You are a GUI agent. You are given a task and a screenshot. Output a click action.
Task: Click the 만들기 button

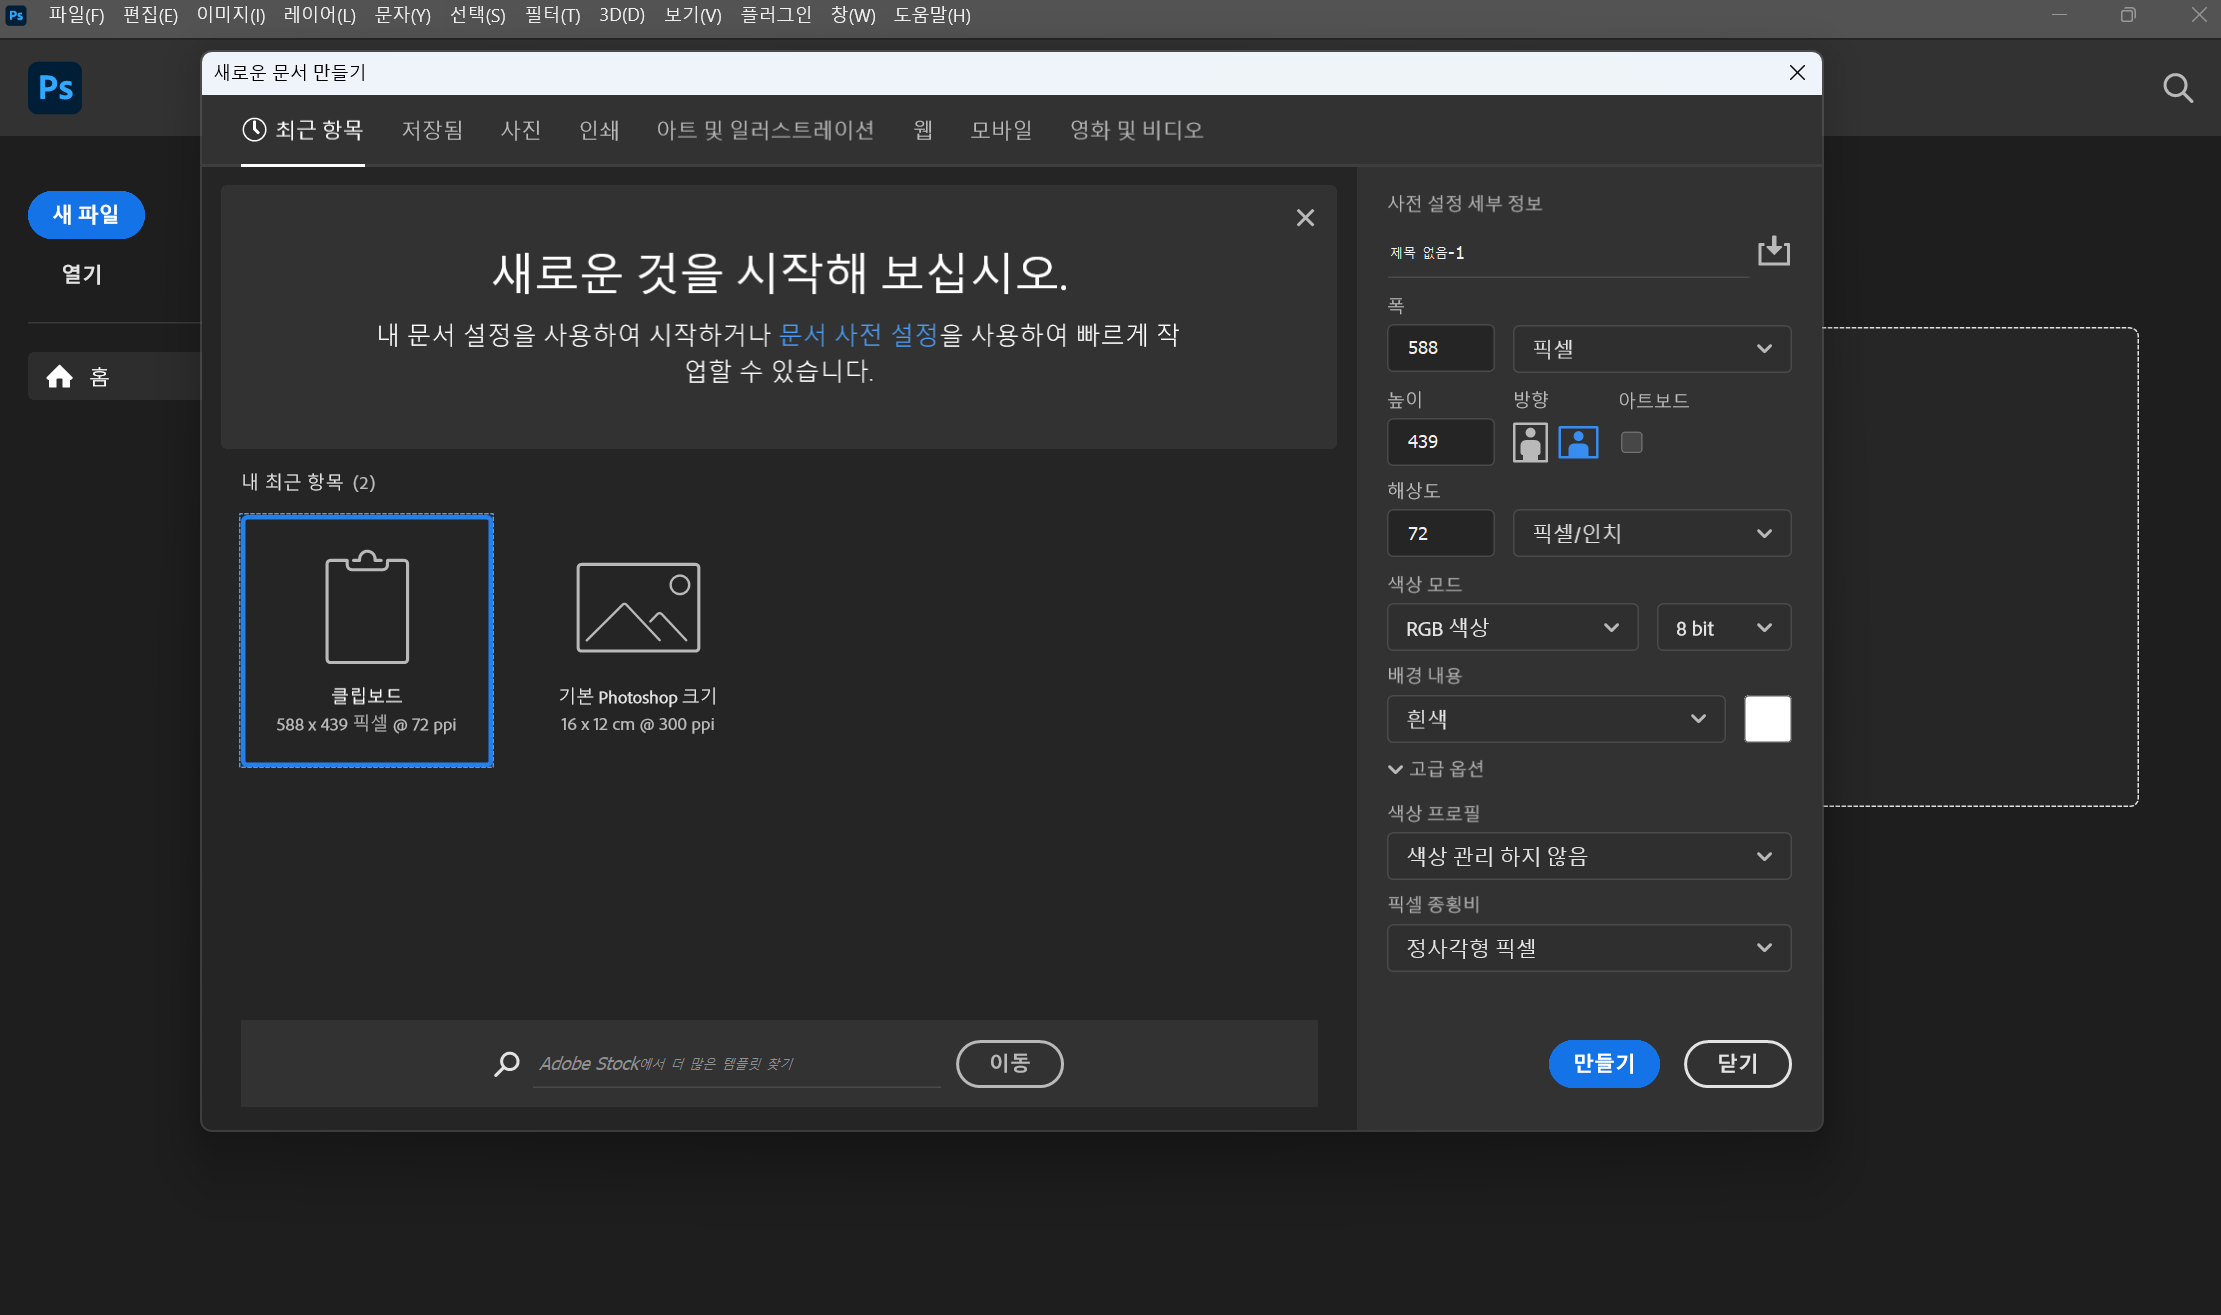tap(1604, 1063)
